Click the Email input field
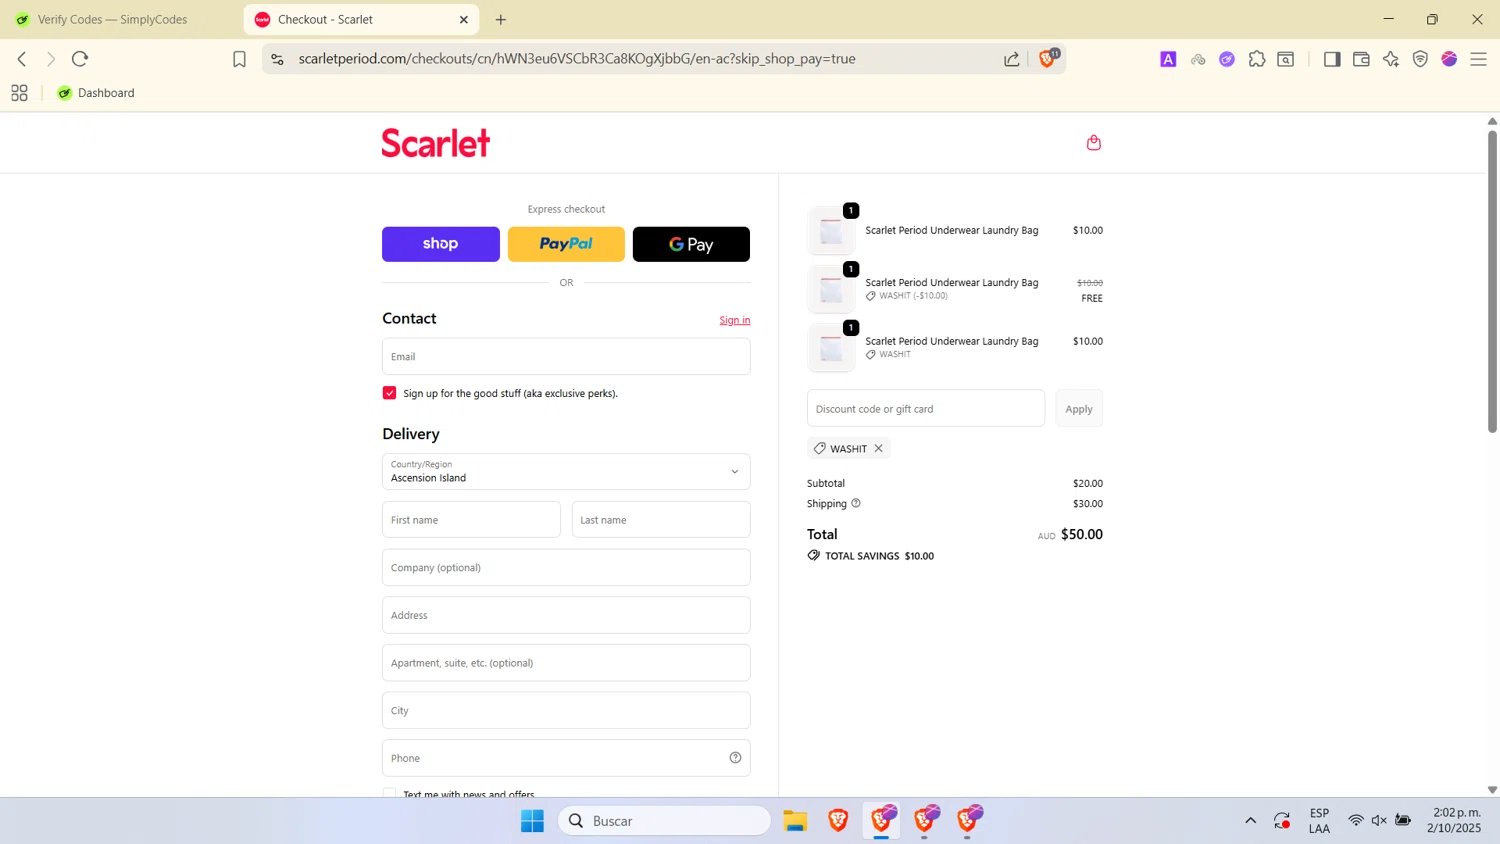The height and width of the screenshot is (844, 1500). coord(566,356)
